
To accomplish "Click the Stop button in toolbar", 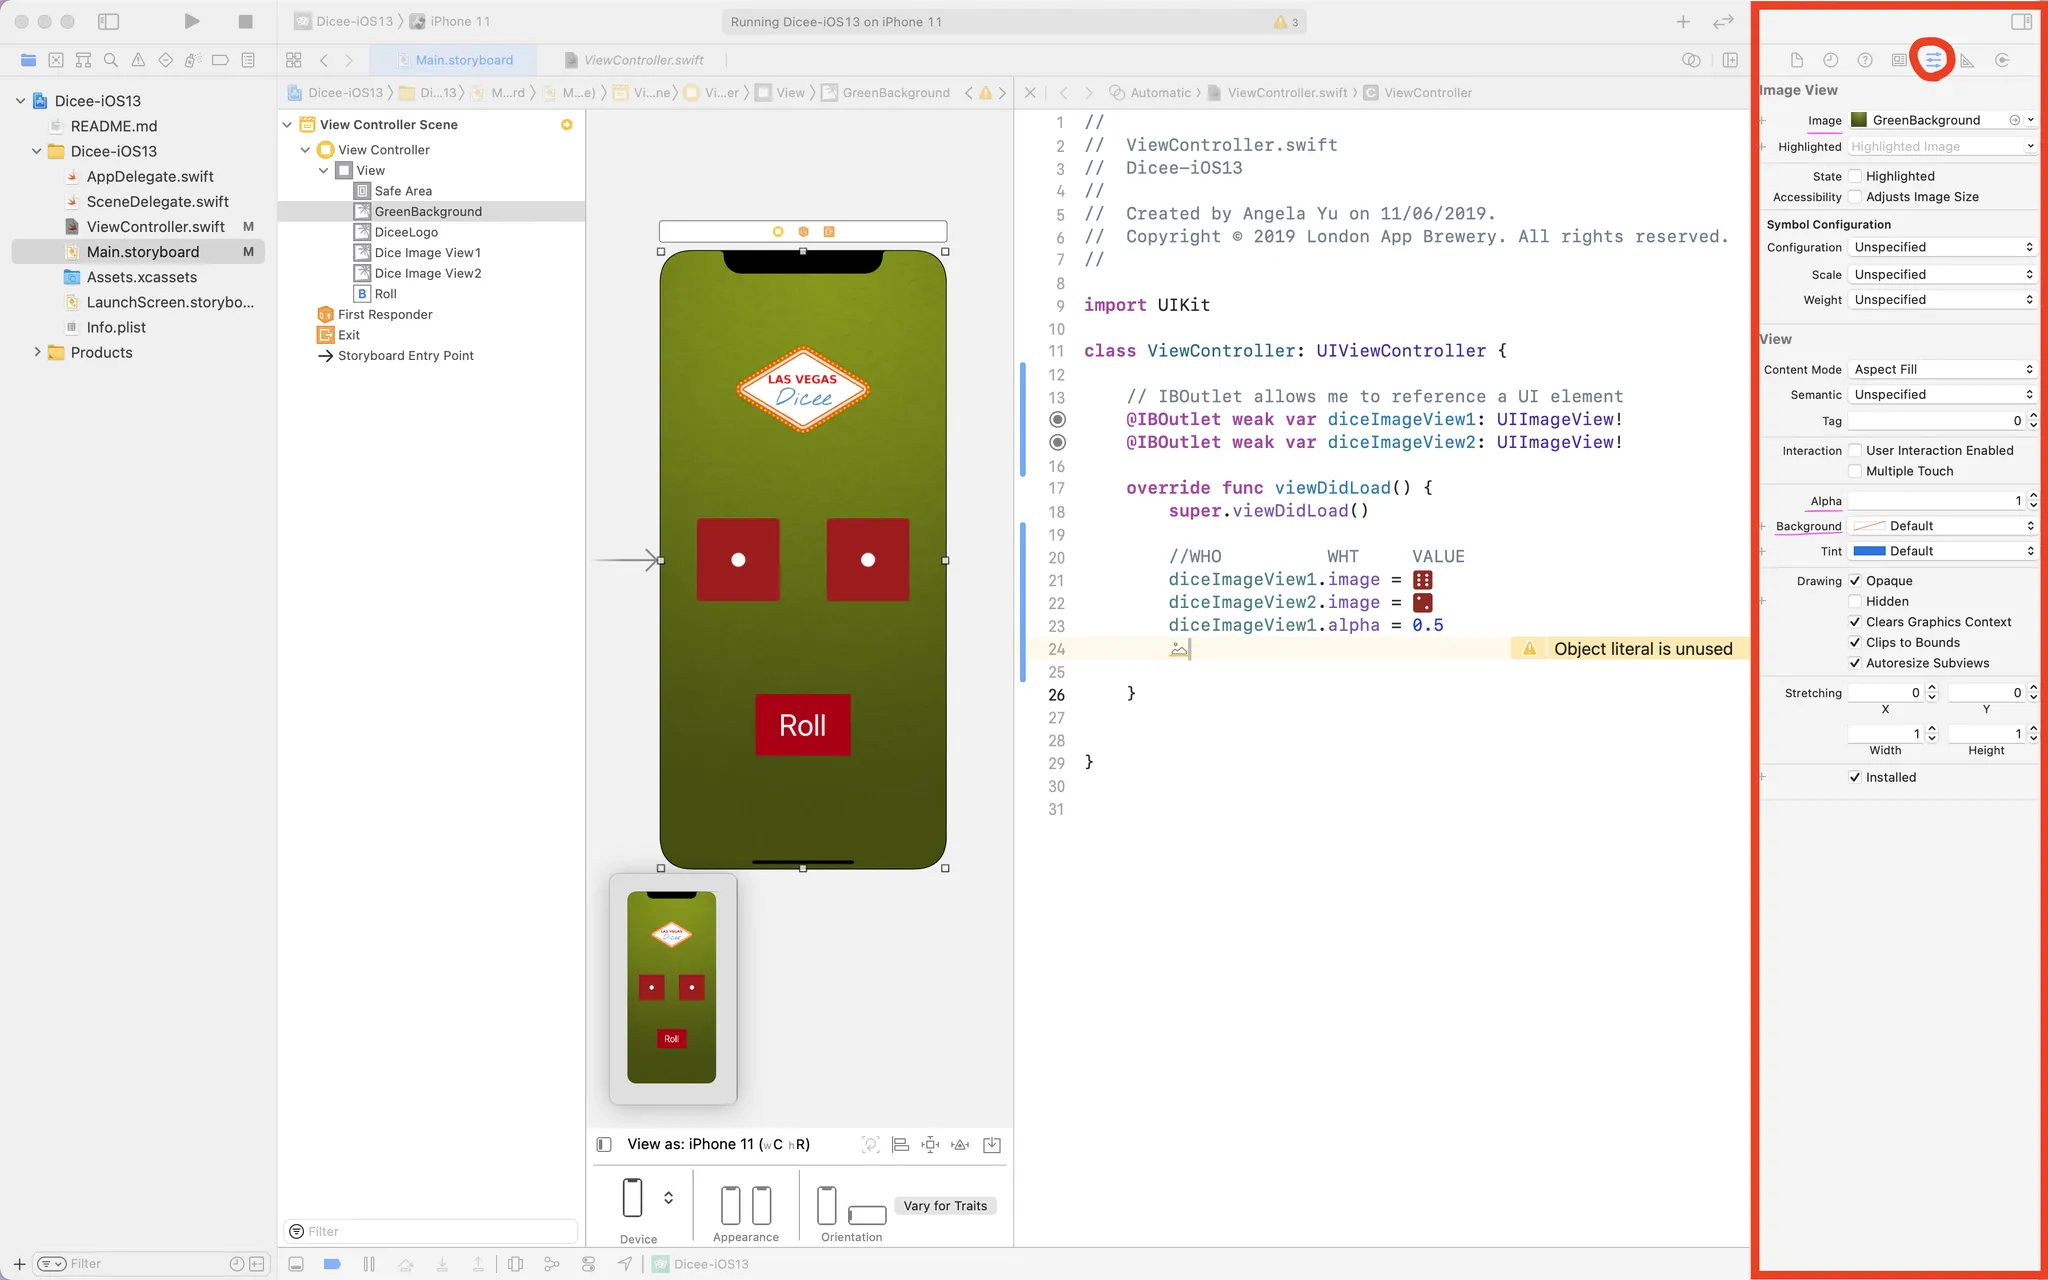I will [x=245, y=21].
